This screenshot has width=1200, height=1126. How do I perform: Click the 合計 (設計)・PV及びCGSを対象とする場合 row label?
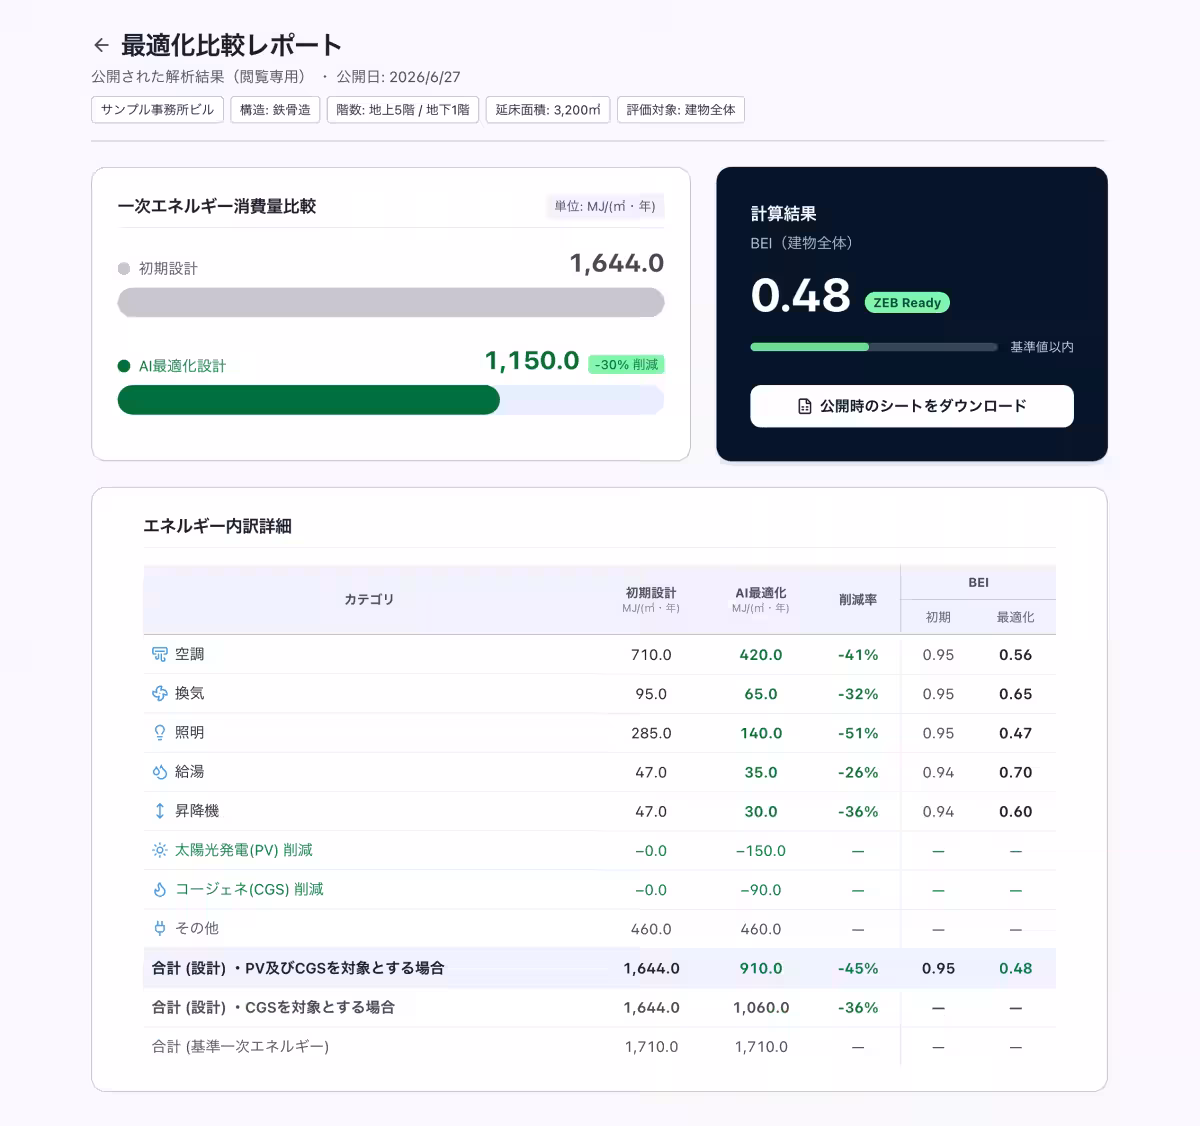[298, 968]
